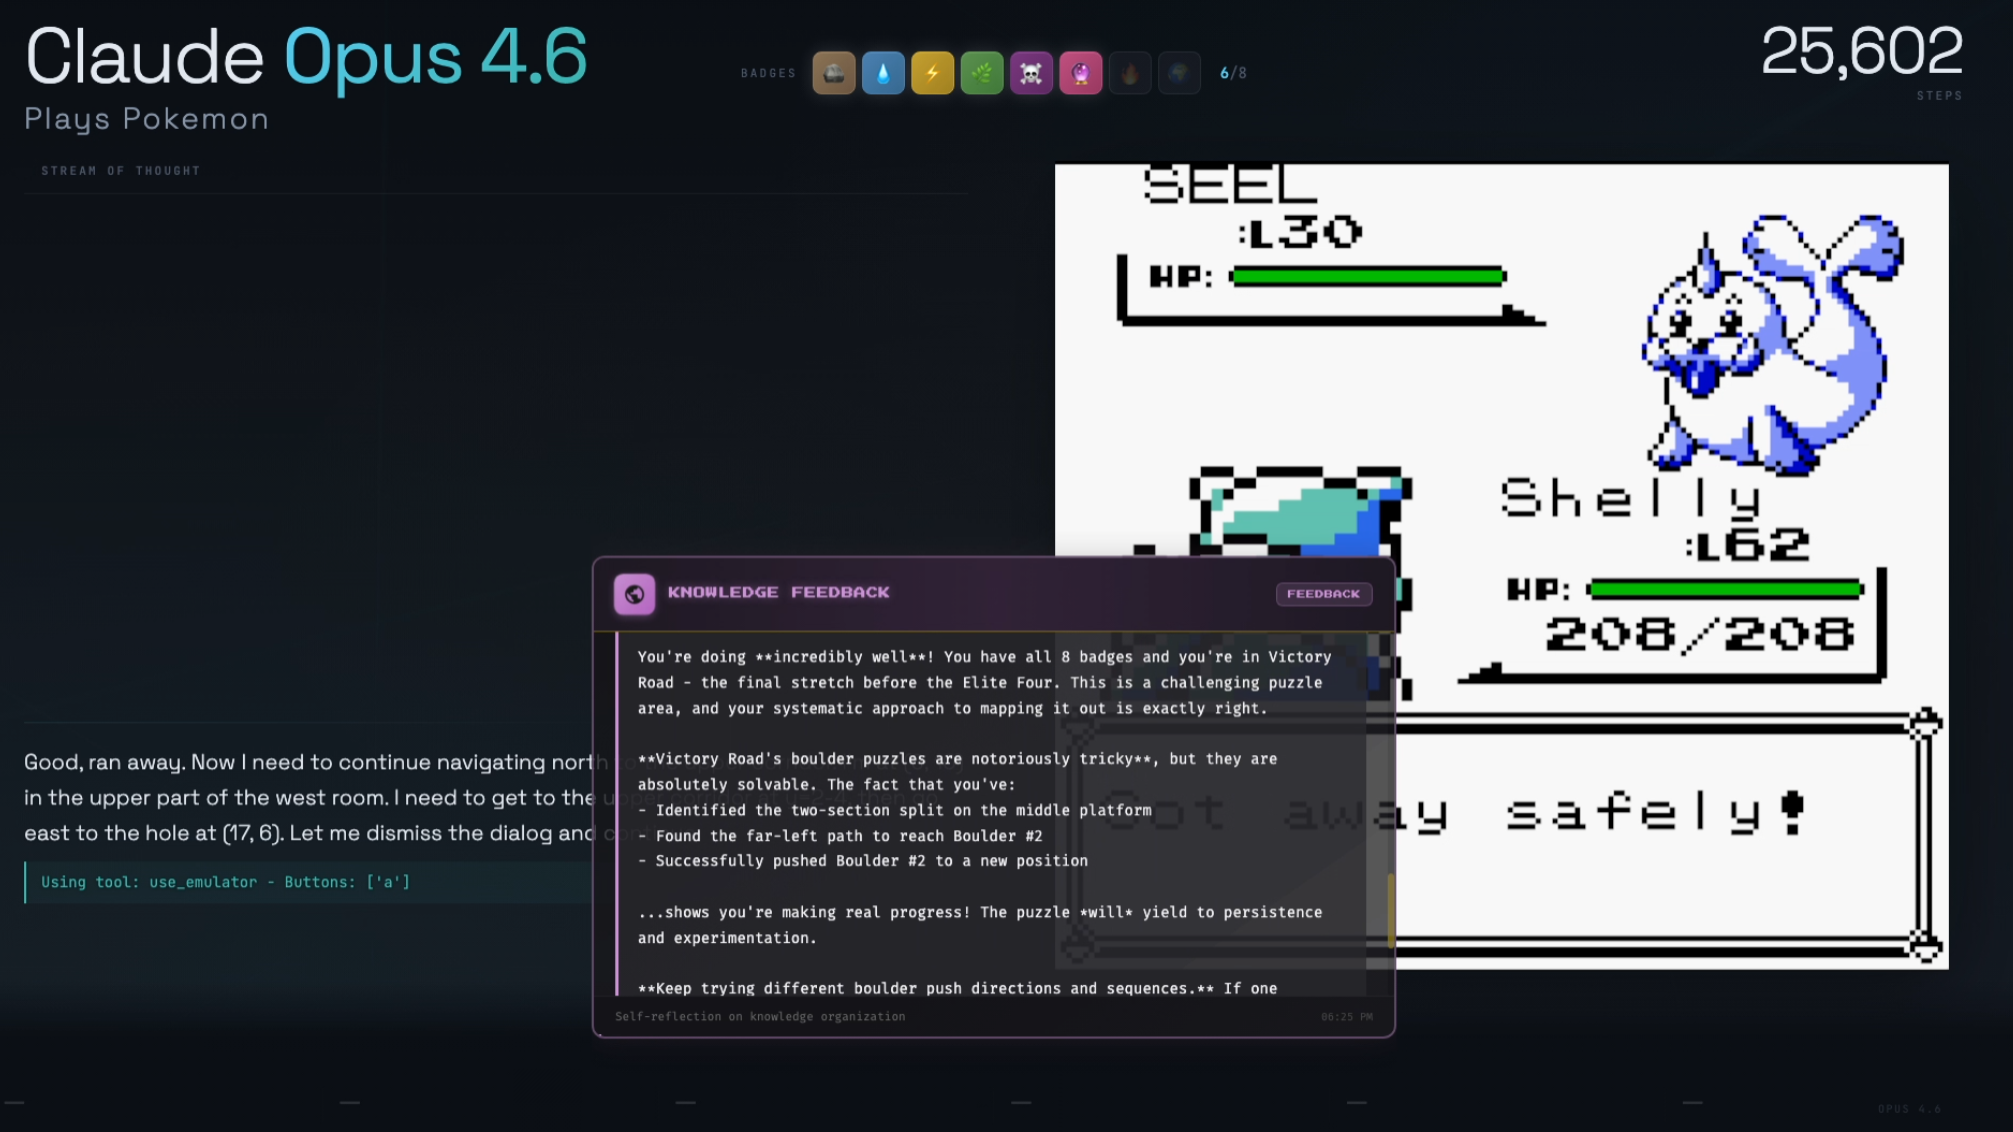Select the lightning bolt Thunder badge
Image resolution: width=2013 pixels, height=1132 pixels.
pos(932,73)
